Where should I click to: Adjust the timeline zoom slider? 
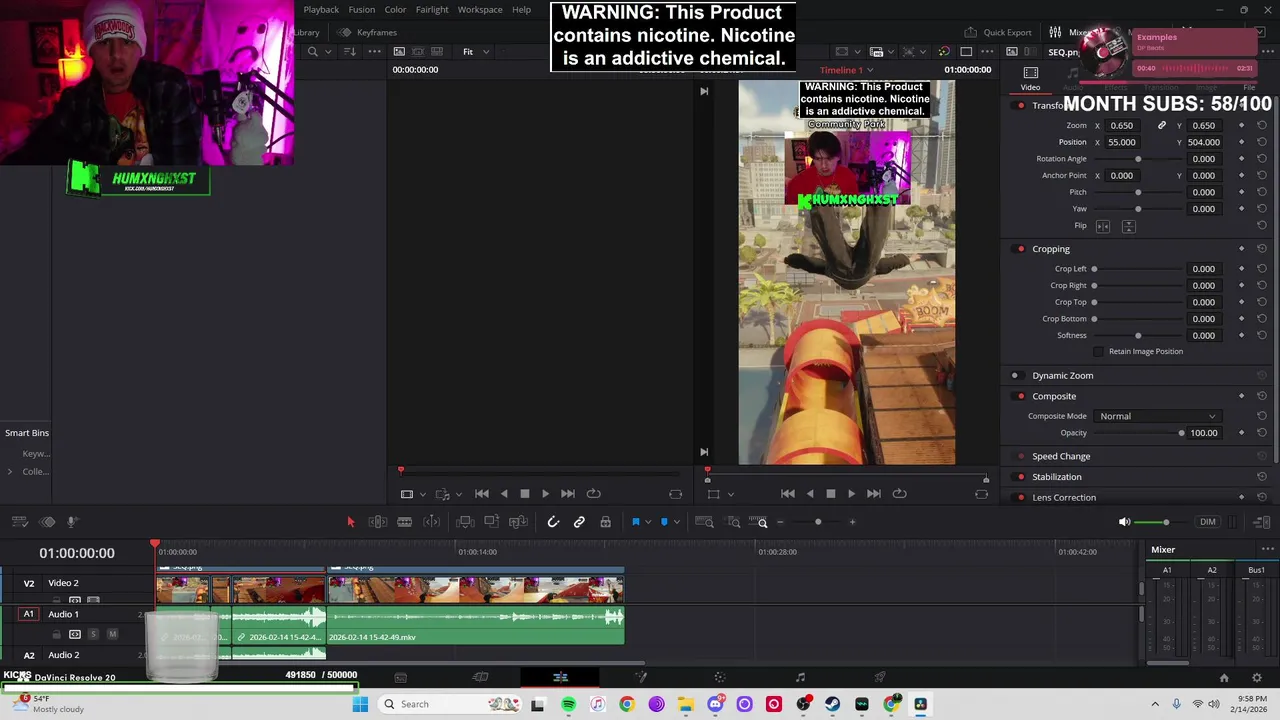[818, 522]
